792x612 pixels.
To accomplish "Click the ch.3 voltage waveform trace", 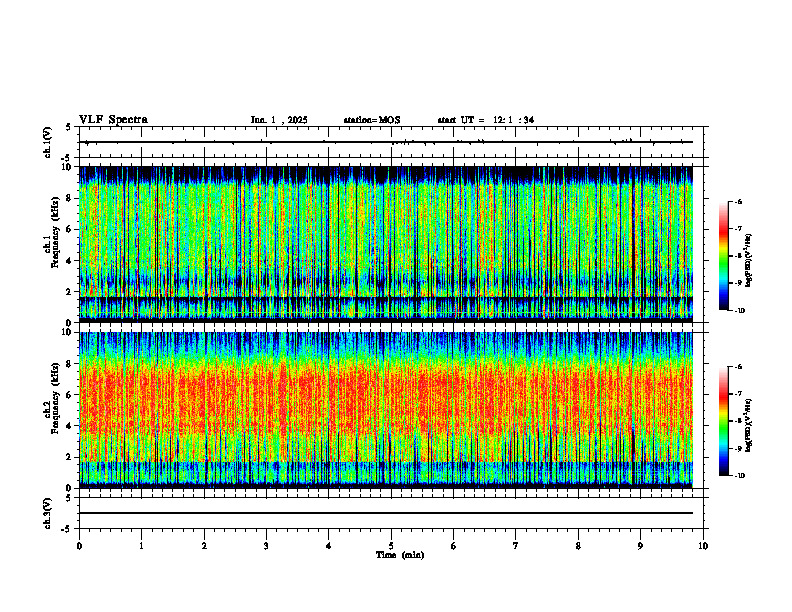I will click(386, 513).
